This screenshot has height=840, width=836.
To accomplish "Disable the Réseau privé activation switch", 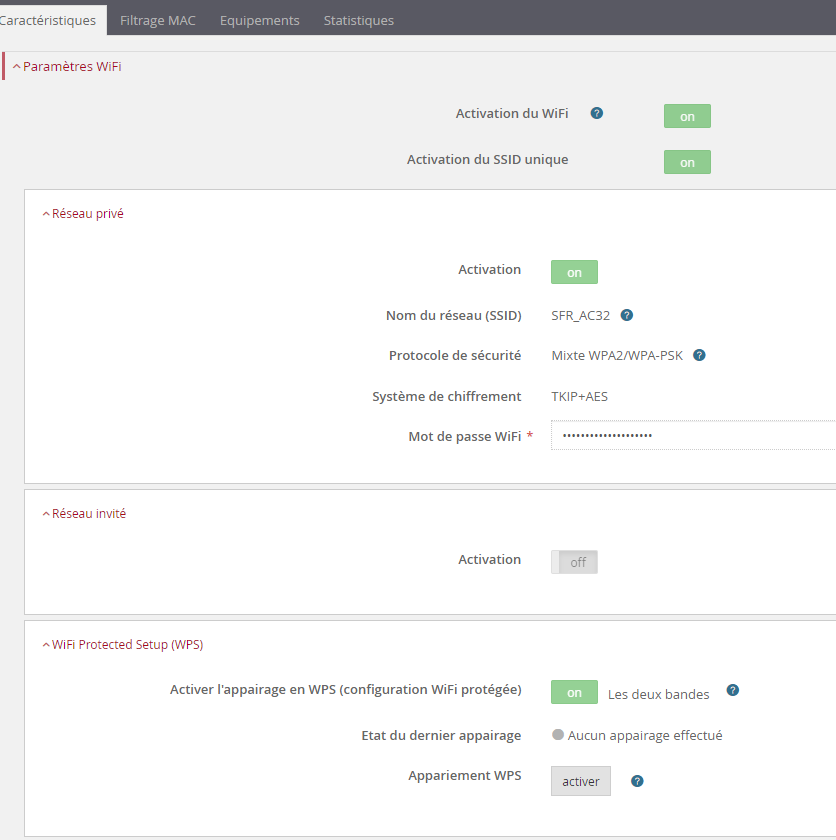I will (574, 272).
